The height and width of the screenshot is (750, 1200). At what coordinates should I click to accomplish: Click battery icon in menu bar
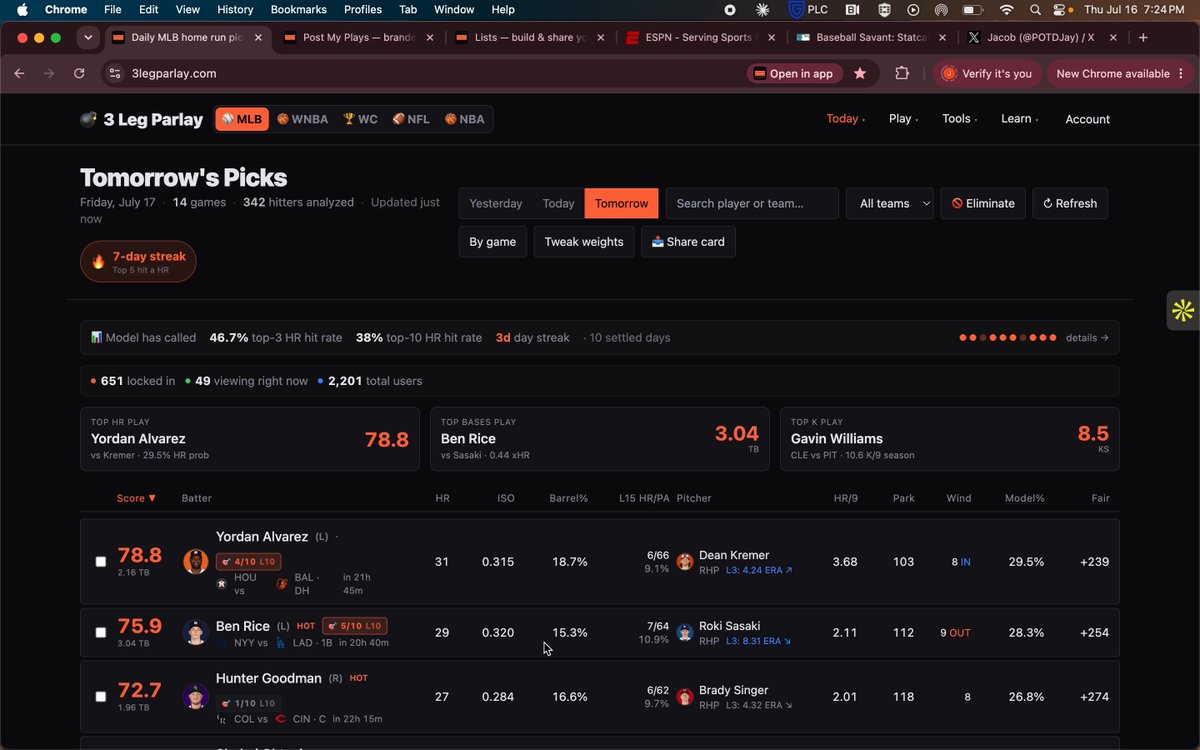[x=972, y=10]
